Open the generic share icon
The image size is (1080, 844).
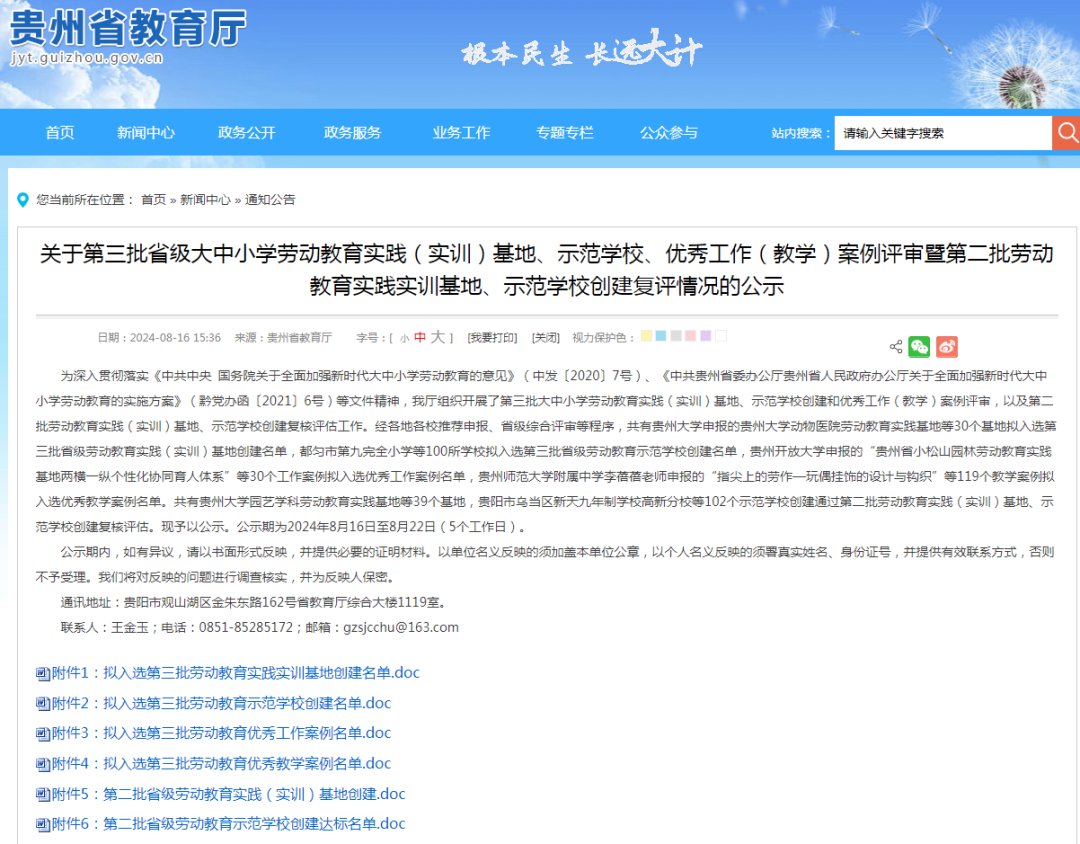(895, 346)
